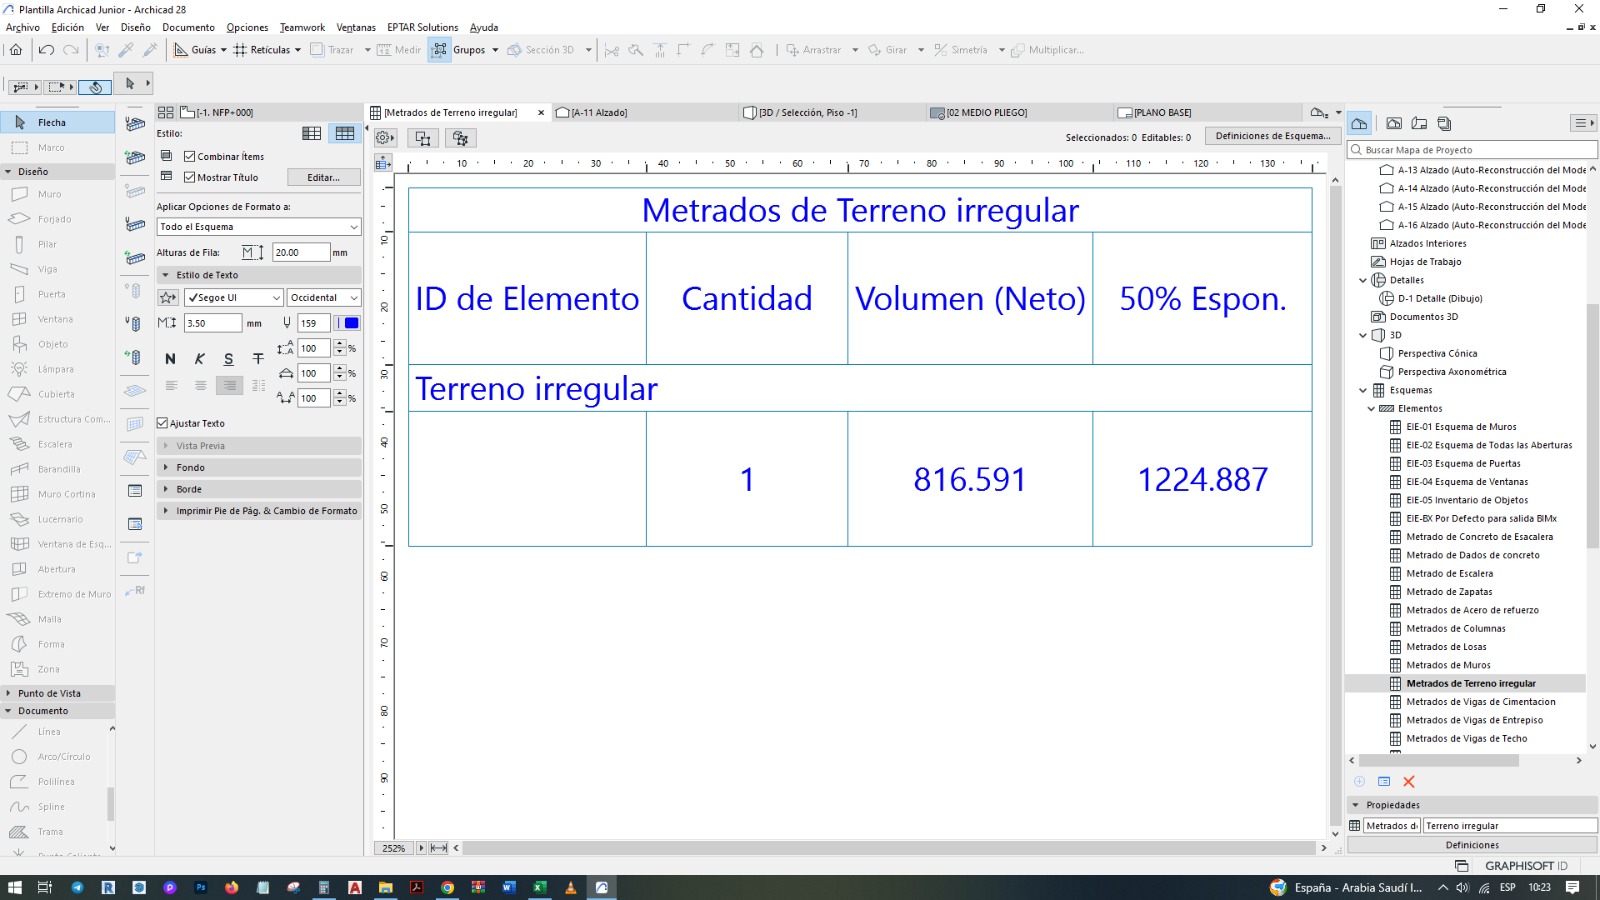Collapse the Estilo de Texto section
This screenshot has height=900, width=1600.
pyautogui.click(x=260, y=275)
